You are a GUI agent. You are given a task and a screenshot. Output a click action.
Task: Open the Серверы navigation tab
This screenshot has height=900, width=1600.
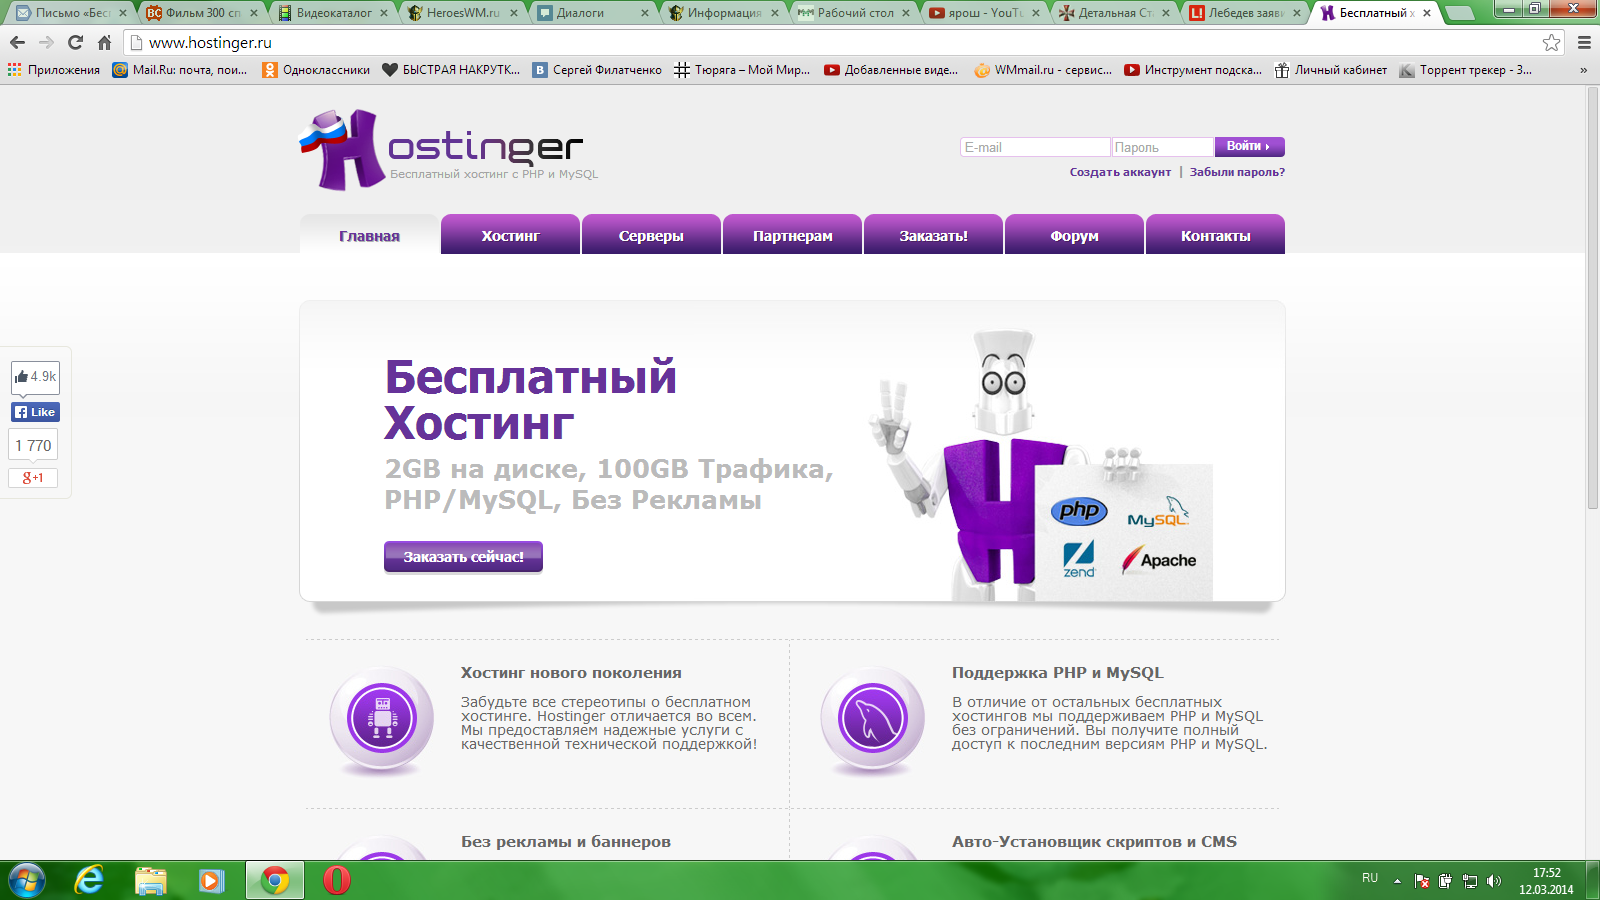click(651, 235)
